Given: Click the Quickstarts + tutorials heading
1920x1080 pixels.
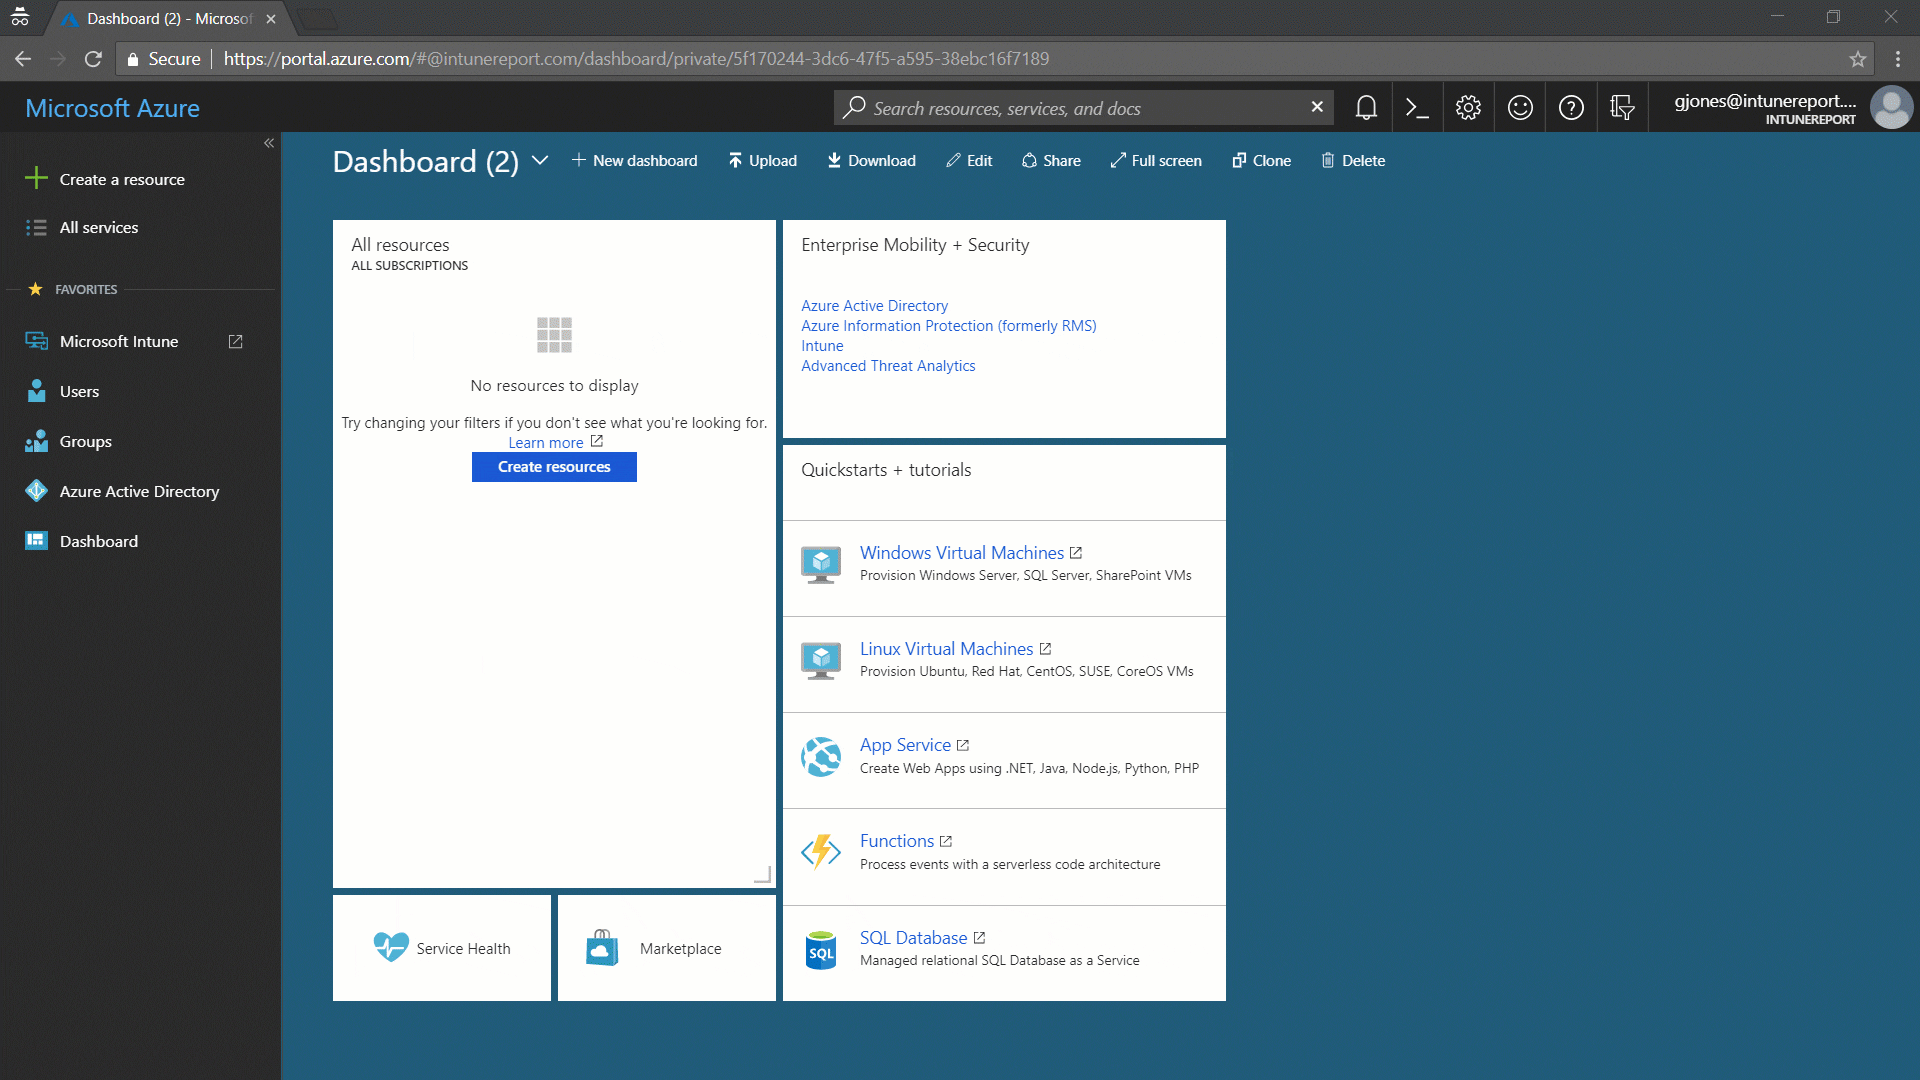Looking at the screenshot, I should click(886, 470).
